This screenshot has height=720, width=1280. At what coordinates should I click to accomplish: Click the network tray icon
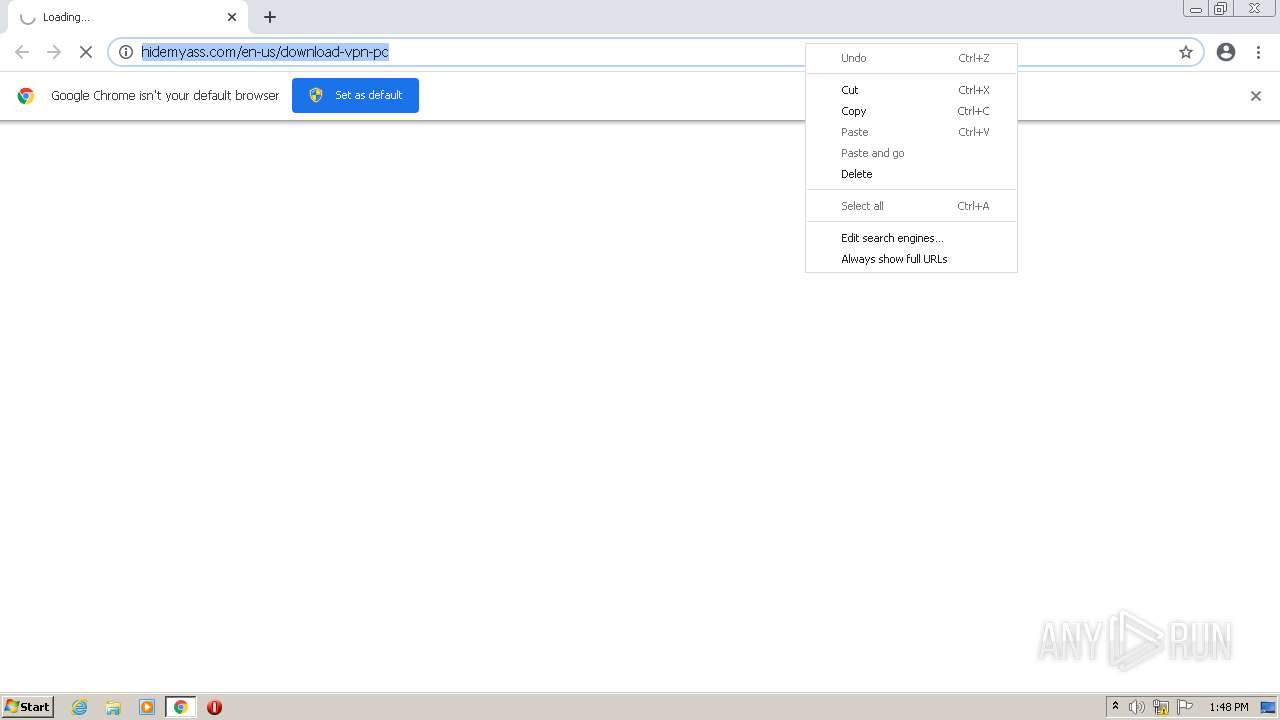click(x=1161, y=707)
